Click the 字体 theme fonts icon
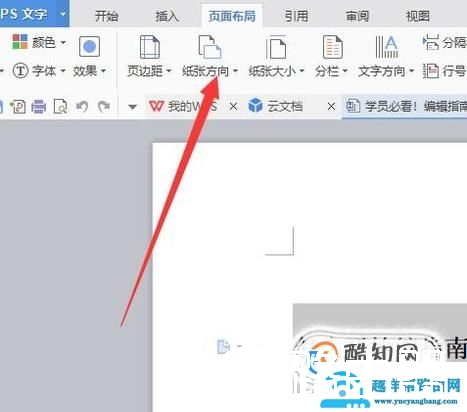This screenshot has height=412, width=467. pos(20,71)
